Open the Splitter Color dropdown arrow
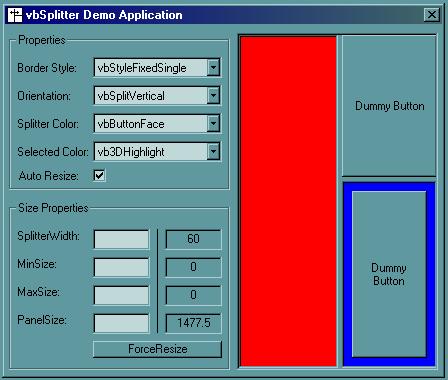The width and height of the screenshot is (448, 380). coord(213,124)
